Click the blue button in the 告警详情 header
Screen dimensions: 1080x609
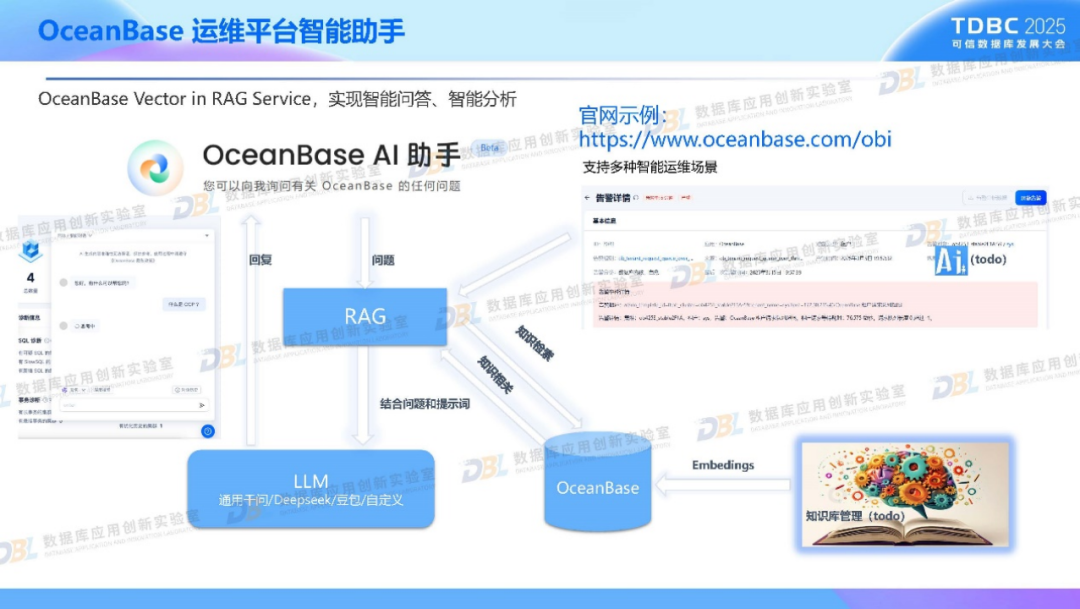pos(1030,198)
